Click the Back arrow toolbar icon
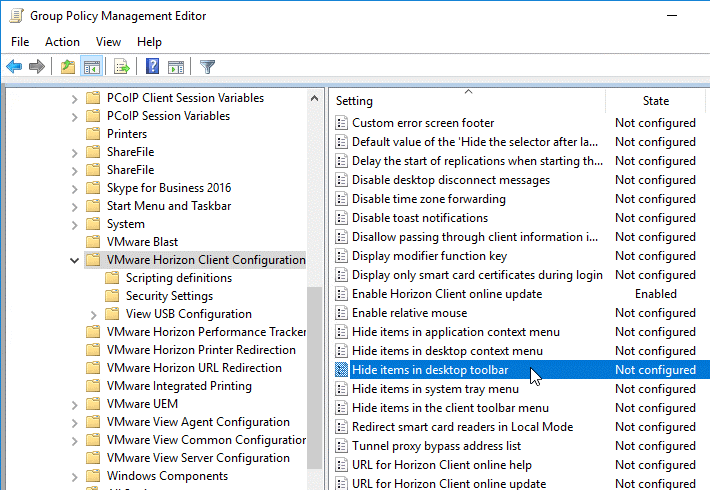The width and height of the screenshot is (710, 490). pyautogui.click(x=14, y=67)
